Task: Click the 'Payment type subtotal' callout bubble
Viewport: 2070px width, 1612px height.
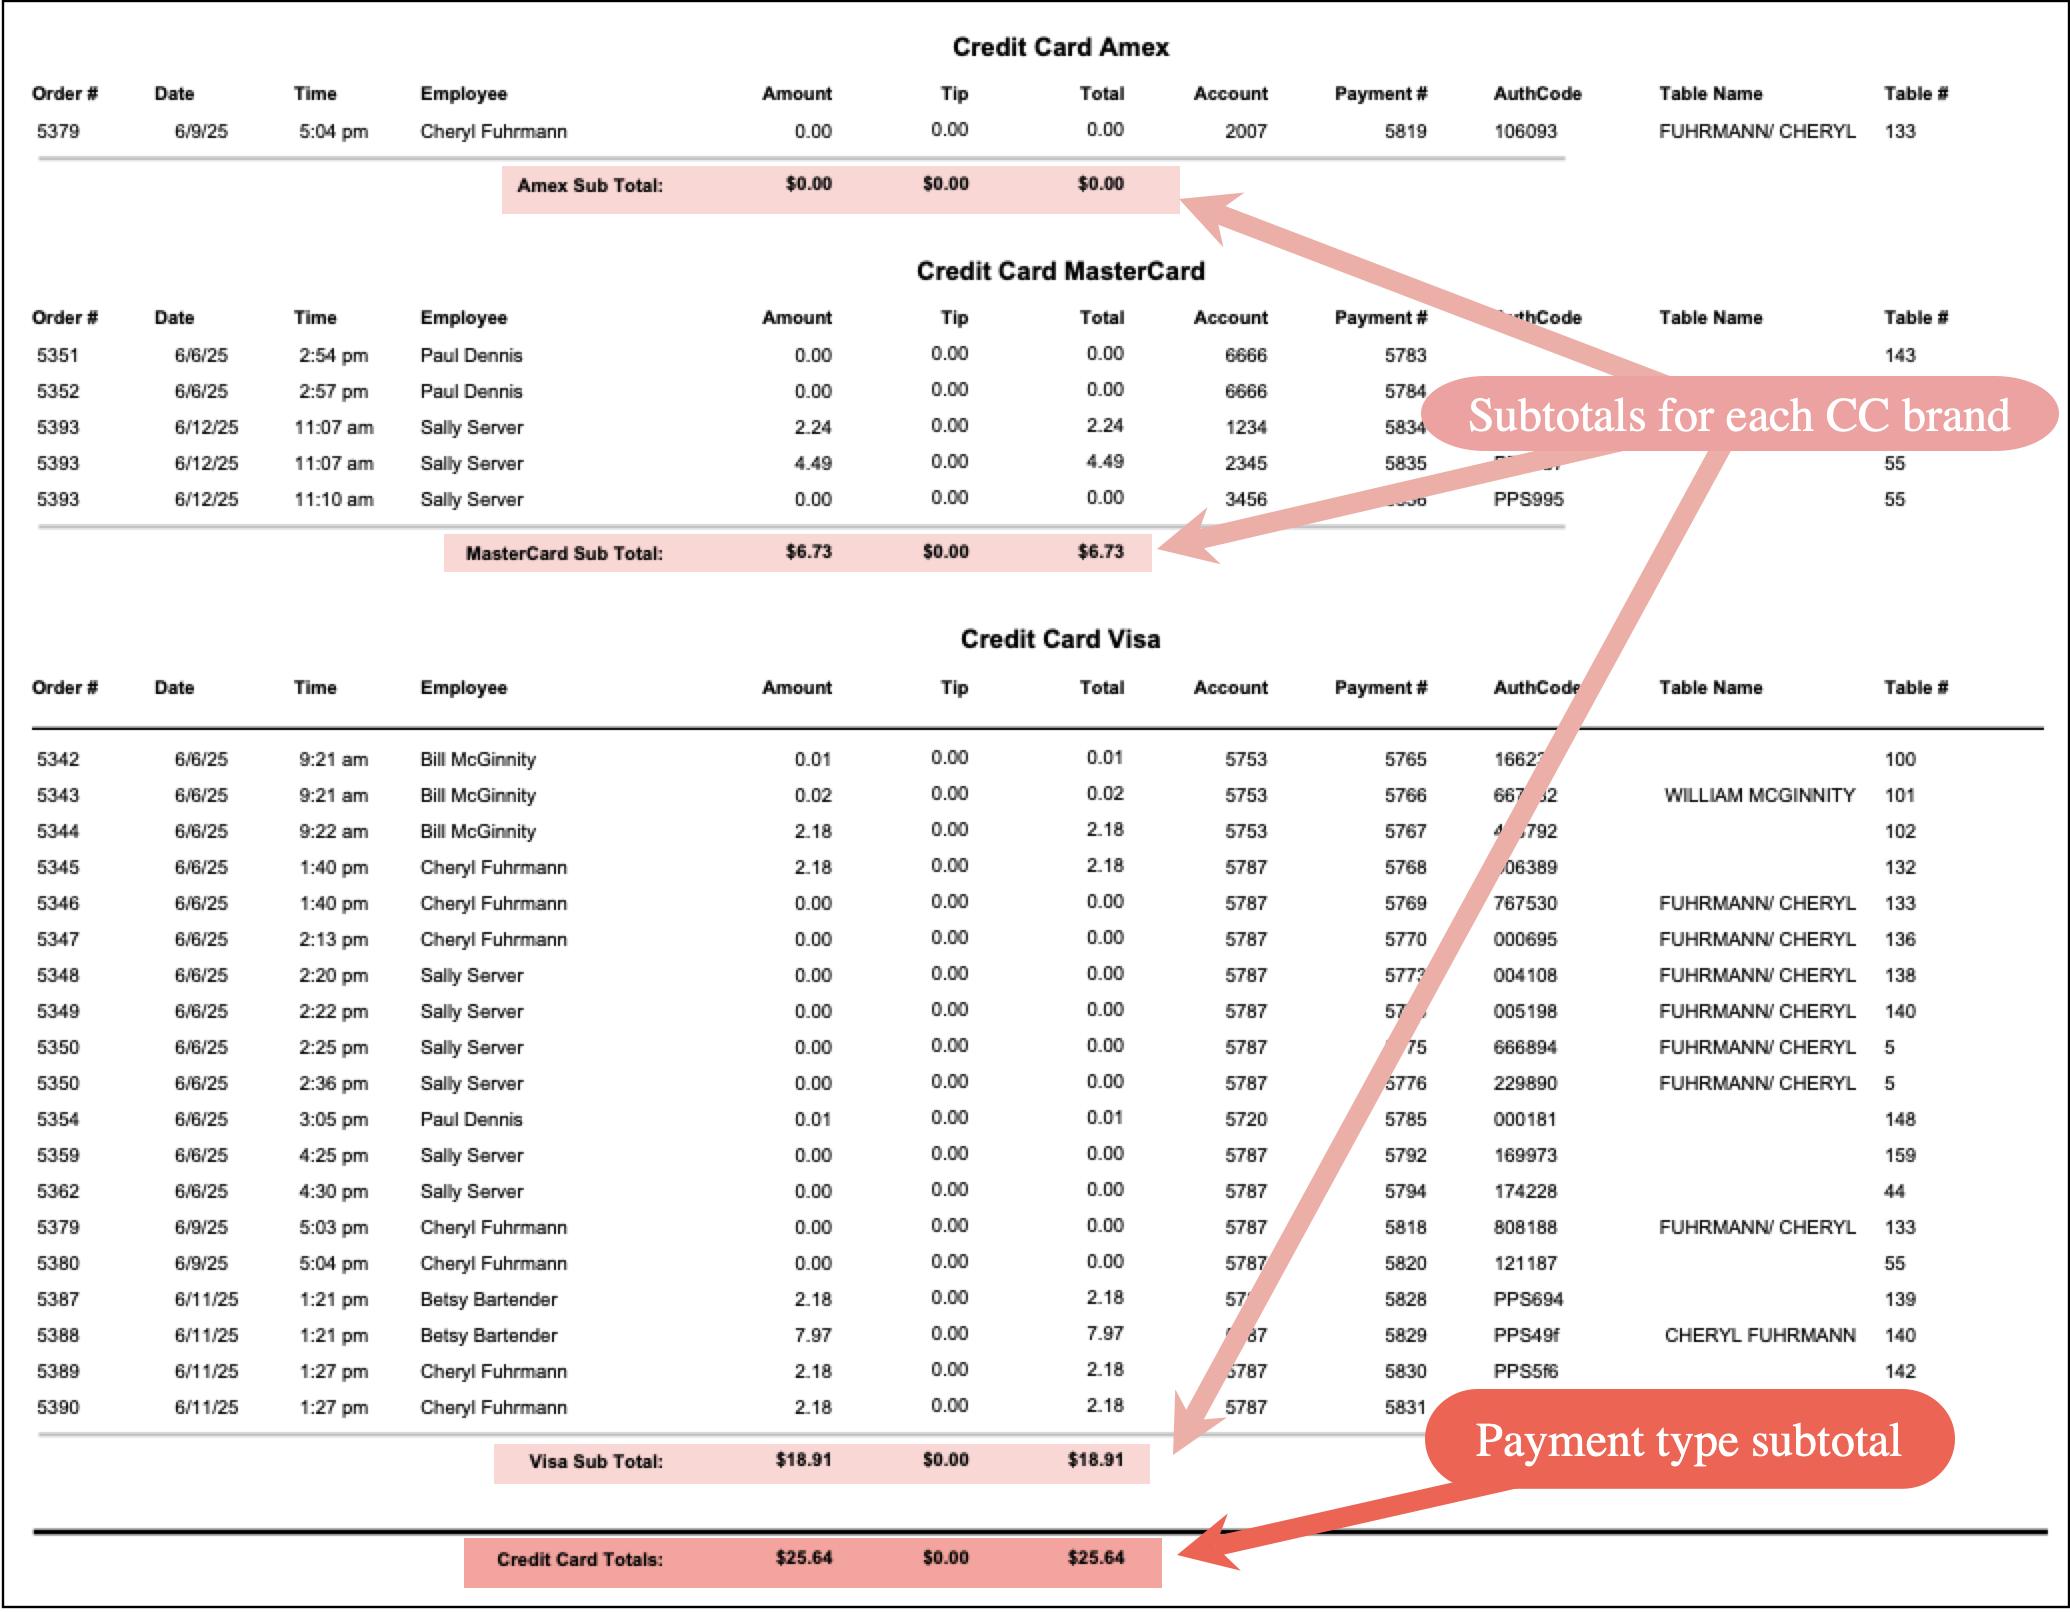Action: click(x=1688, y=1440)
